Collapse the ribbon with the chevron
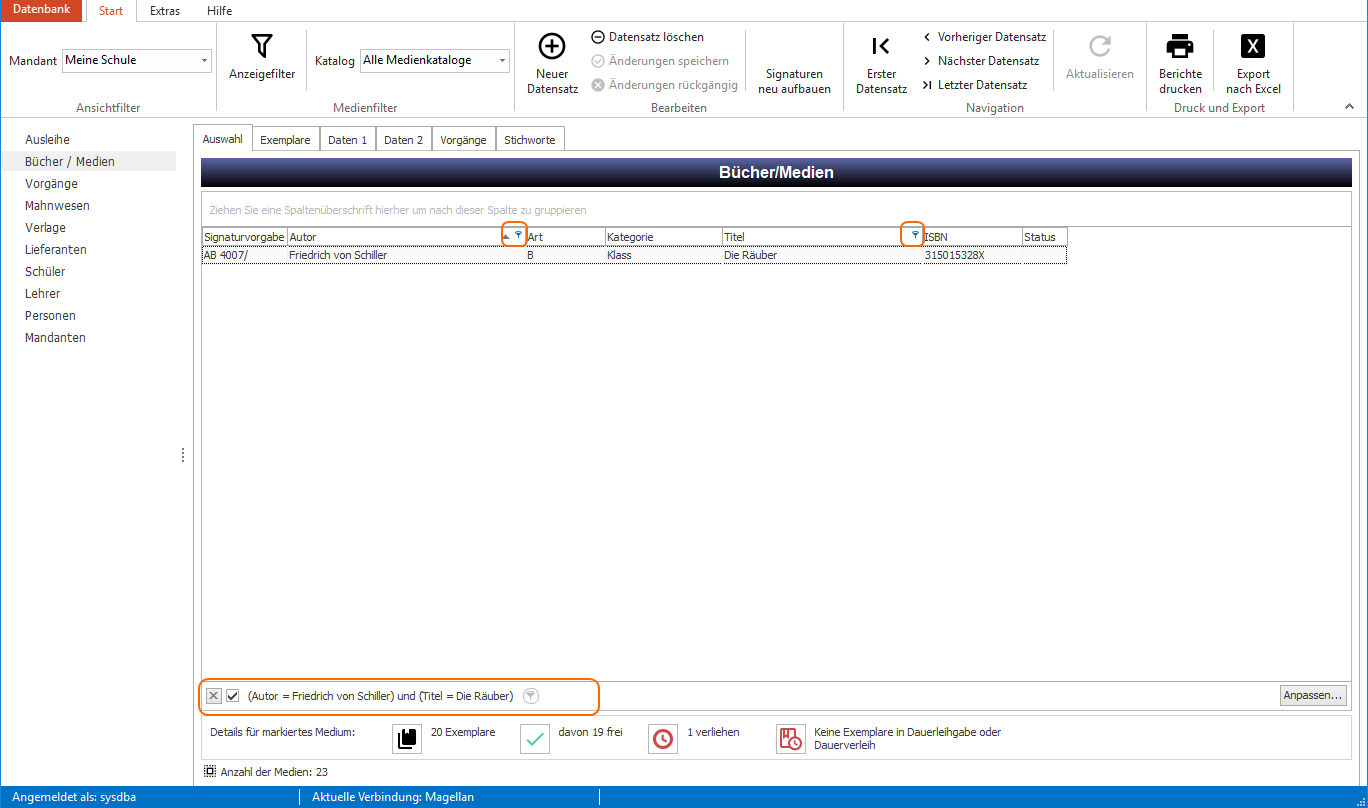Image resolution: width=1368 pixels, height=808 pixels. (1348, 106)
